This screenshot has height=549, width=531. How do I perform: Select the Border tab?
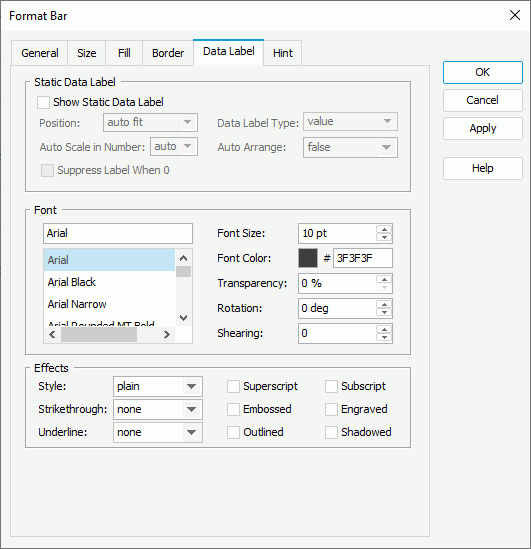pyautogui.click(x=168, y=53)
